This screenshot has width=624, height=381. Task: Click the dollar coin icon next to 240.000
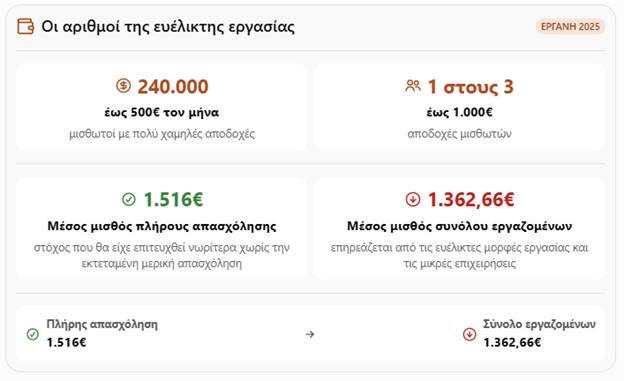(123, 86)
